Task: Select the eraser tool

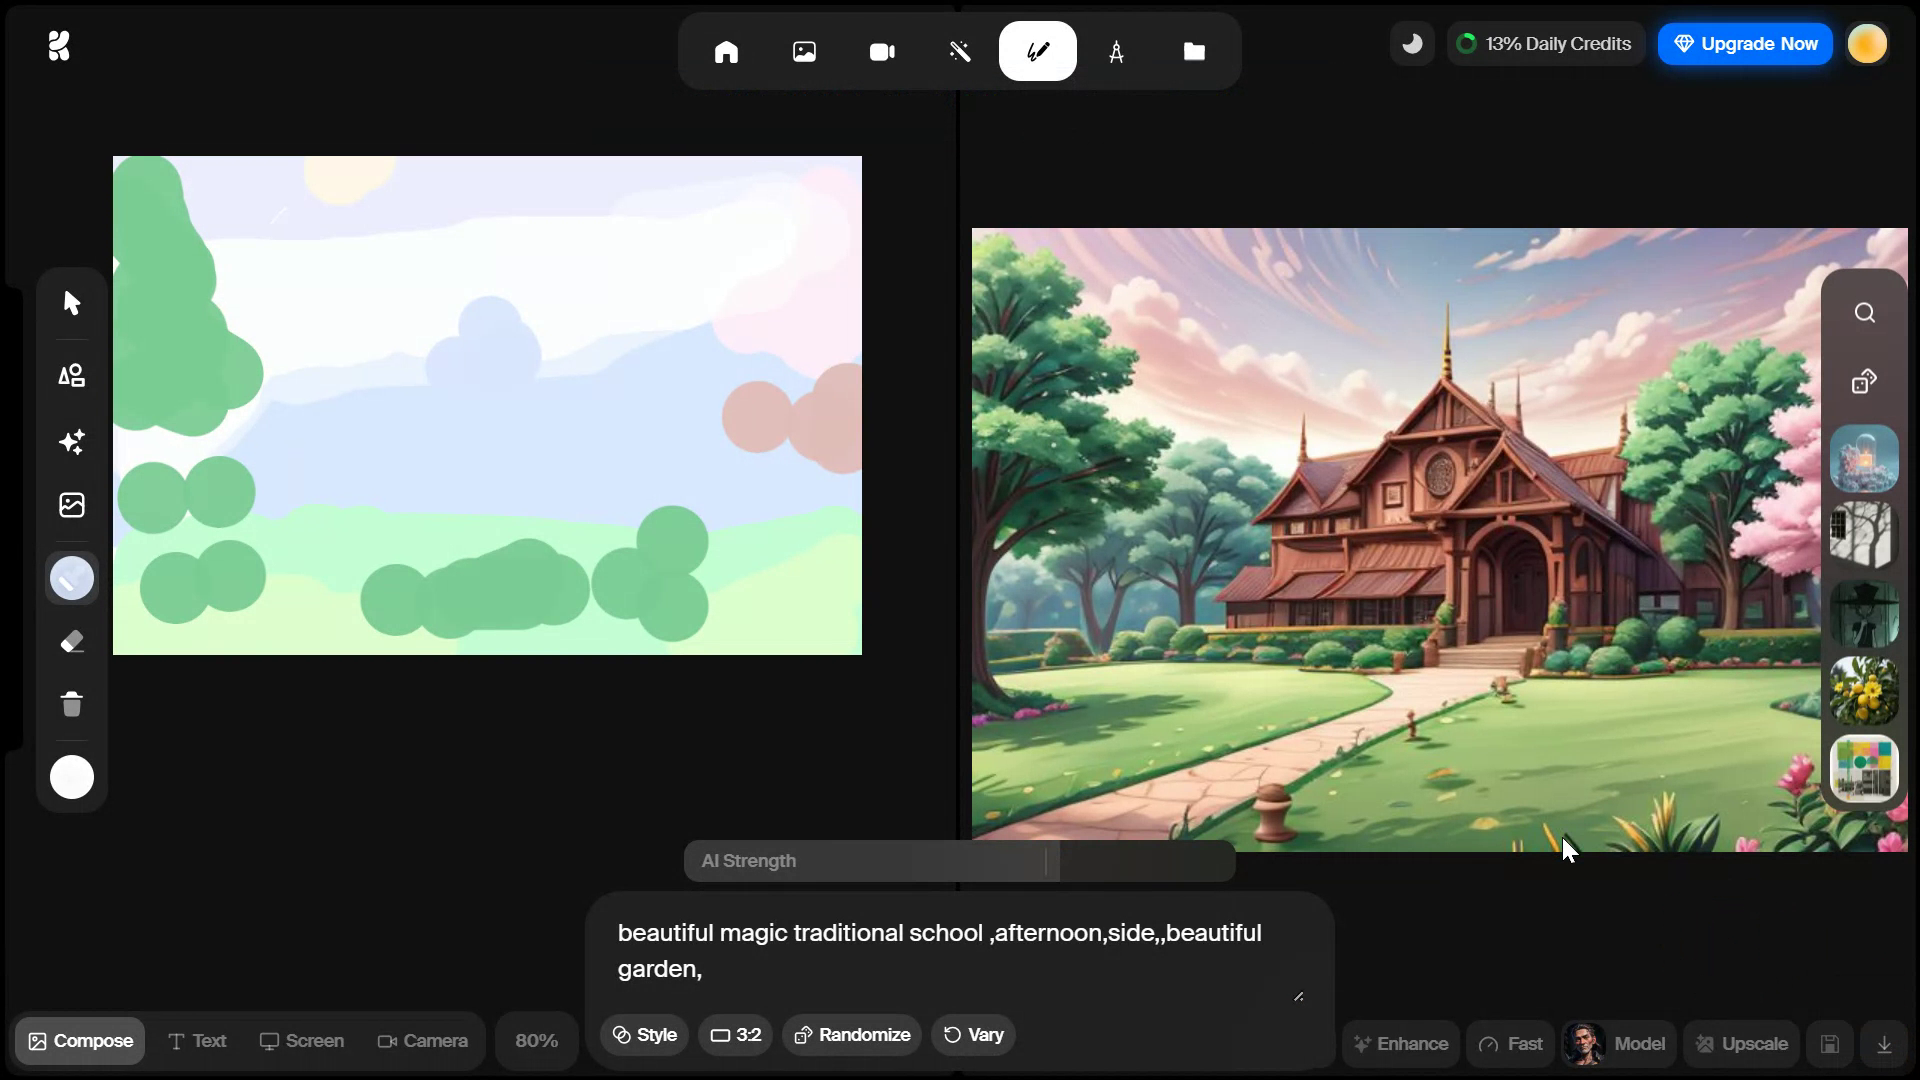Action: (x=71, y=642)
